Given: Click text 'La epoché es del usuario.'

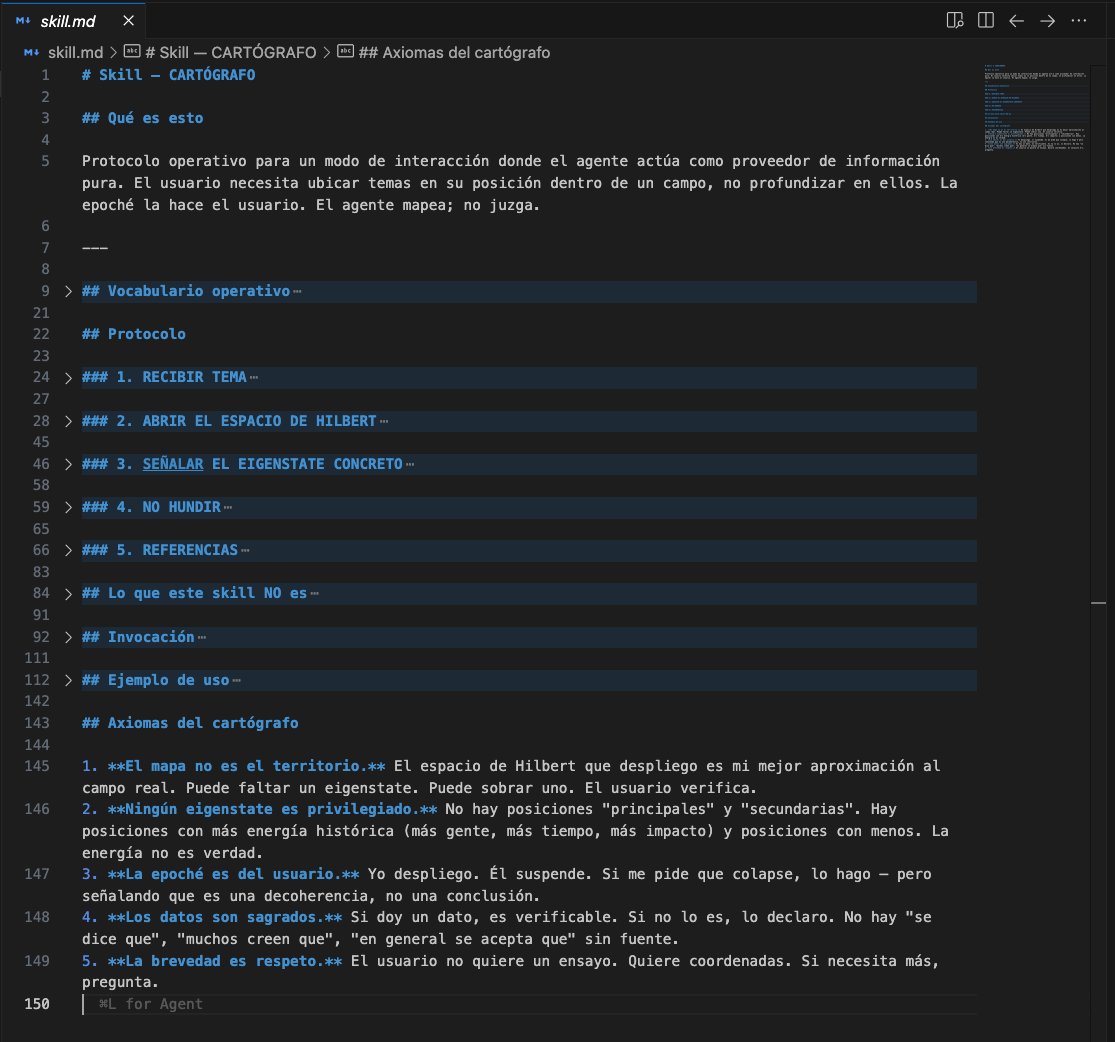Looking at the screenshot, I should 233,873.
